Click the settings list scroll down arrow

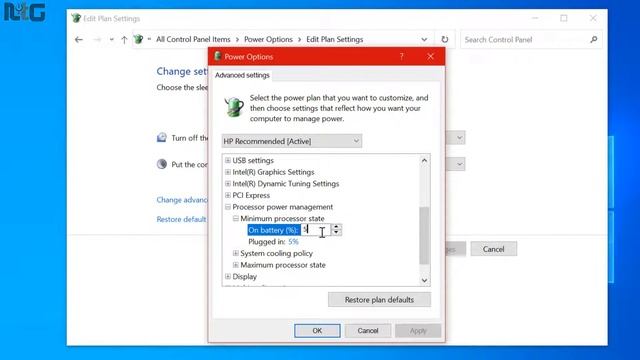pos(424,280)
